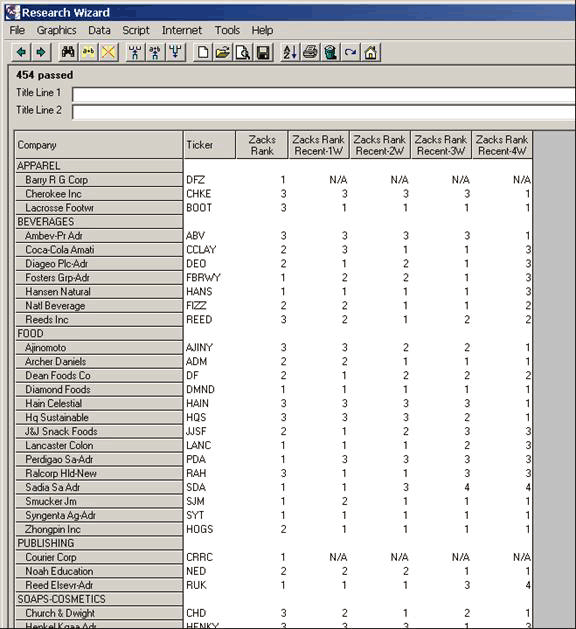Click the blue curved redo arrow icon

tap(351, 52)
